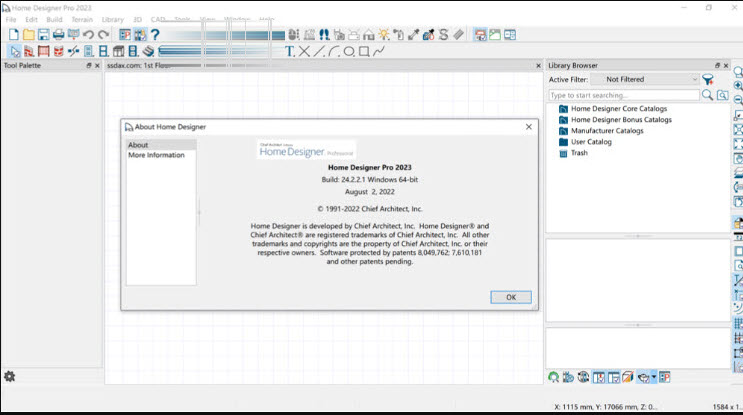Viewport: 743px width, 415px height.
Task: Open Help with the question mark icon
Action: pos(155,35)
